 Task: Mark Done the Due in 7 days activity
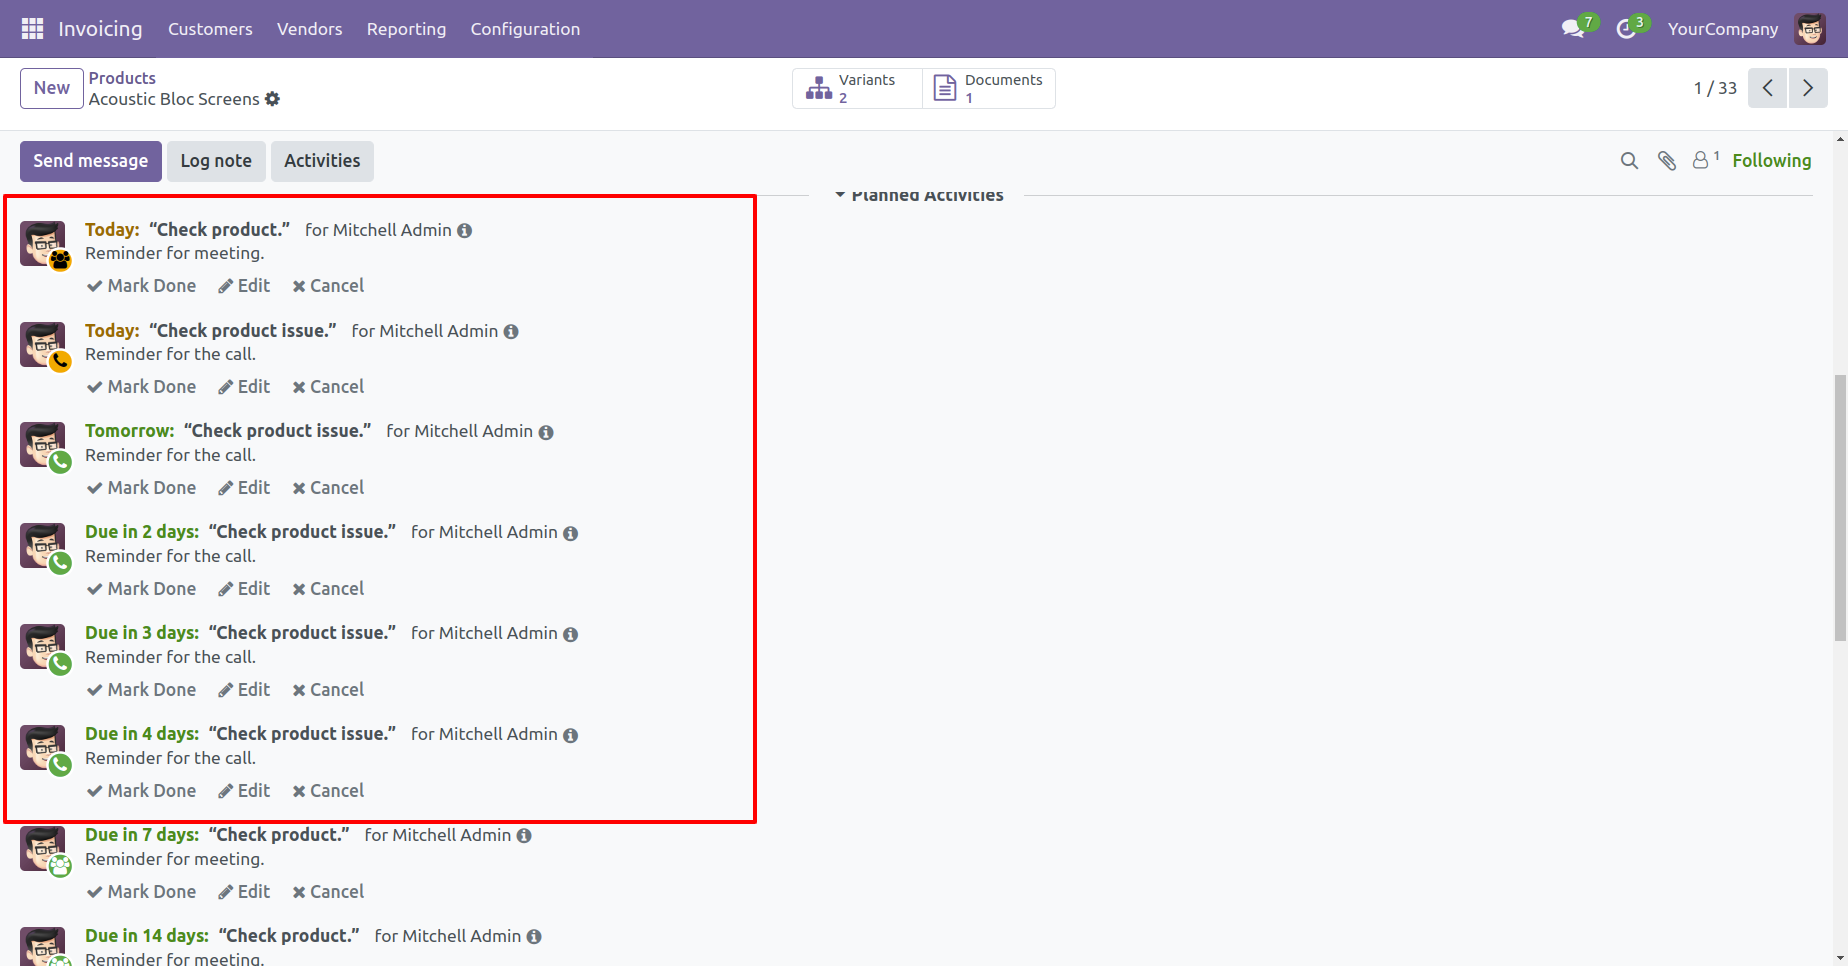click(x=141, y=892)
